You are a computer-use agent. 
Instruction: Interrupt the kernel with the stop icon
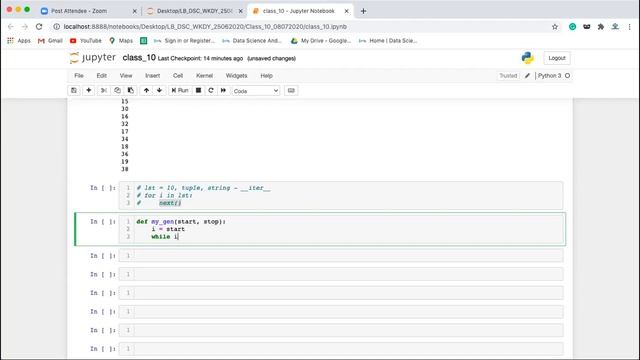(198, 91)
